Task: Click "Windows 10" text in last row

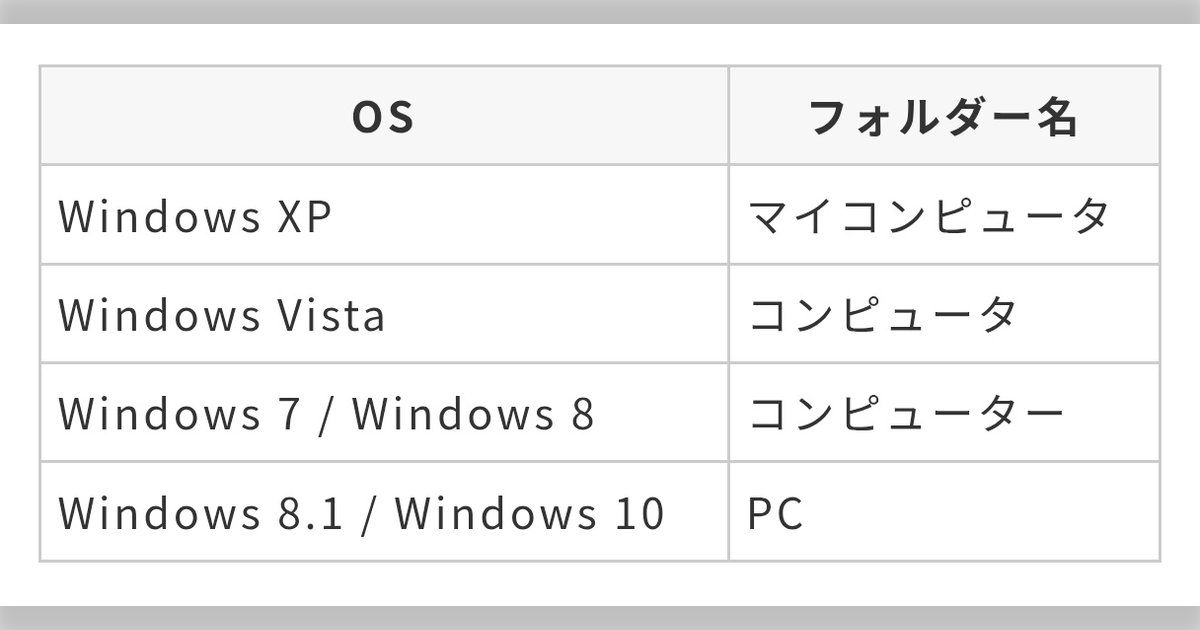Action: (x=529, y=513)
